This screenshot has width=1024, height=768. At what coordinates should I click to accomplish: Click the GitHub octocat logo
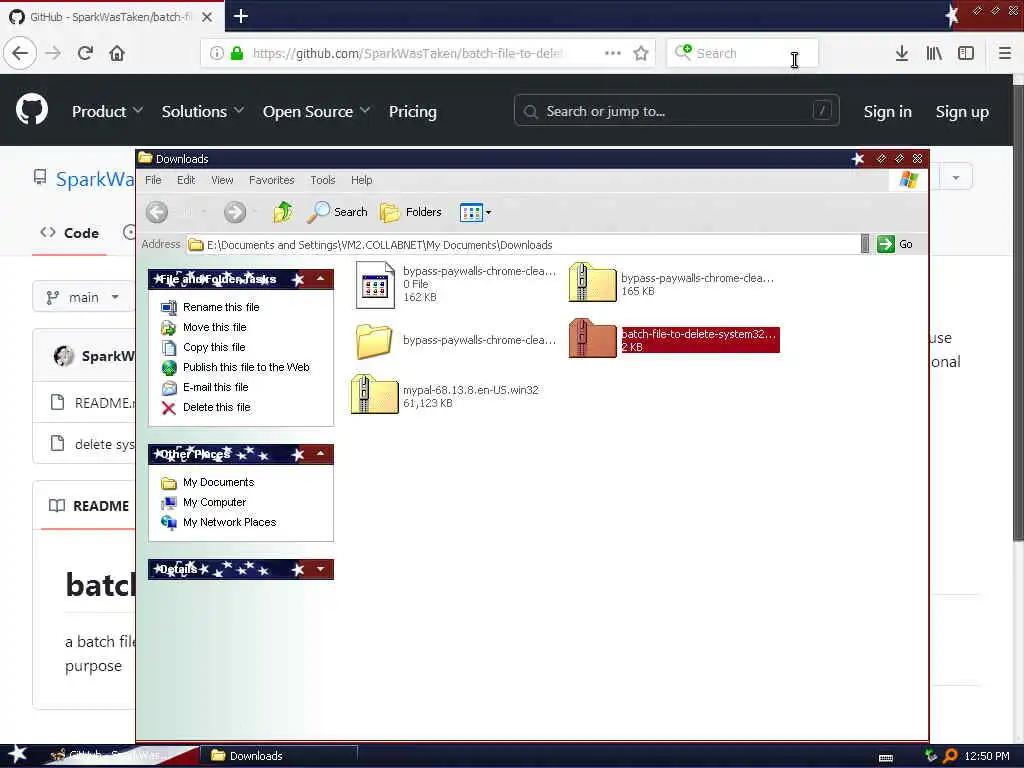(32, 110)
